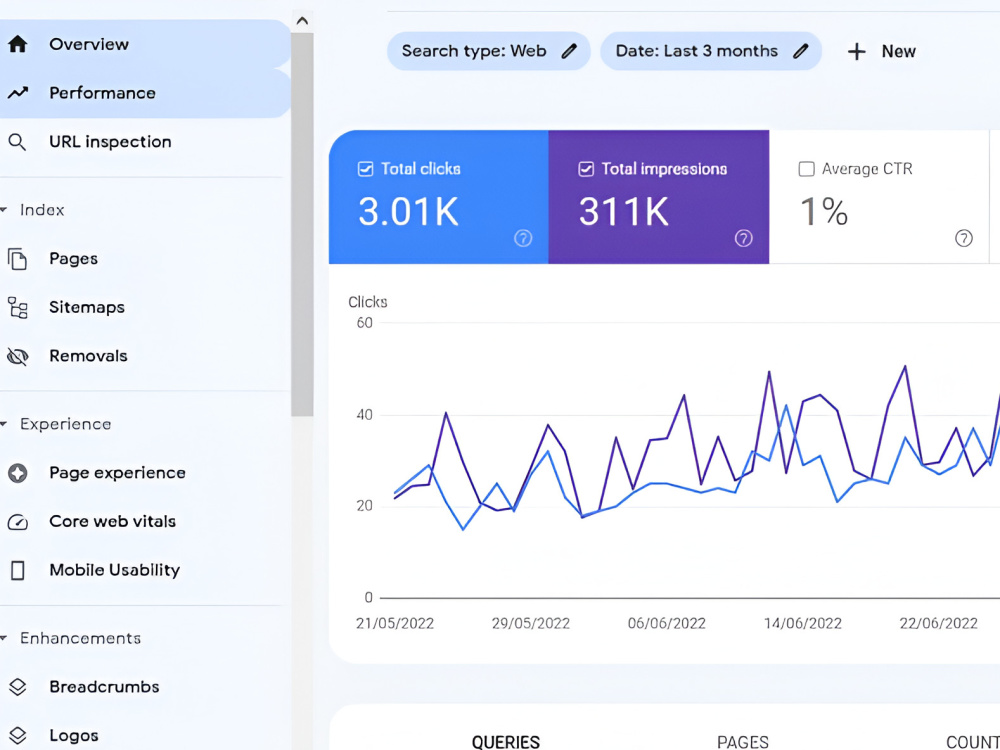Click the 60 y-axis value

[365, 323]
